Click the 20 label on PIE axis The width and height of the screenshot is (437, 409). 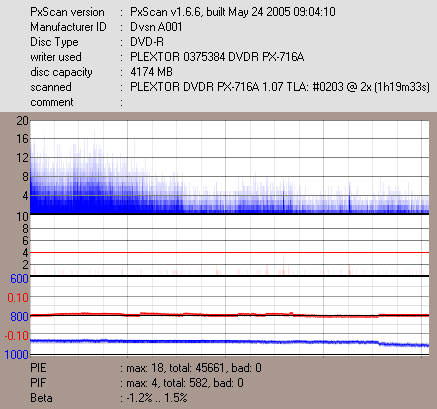click(22, 121)
